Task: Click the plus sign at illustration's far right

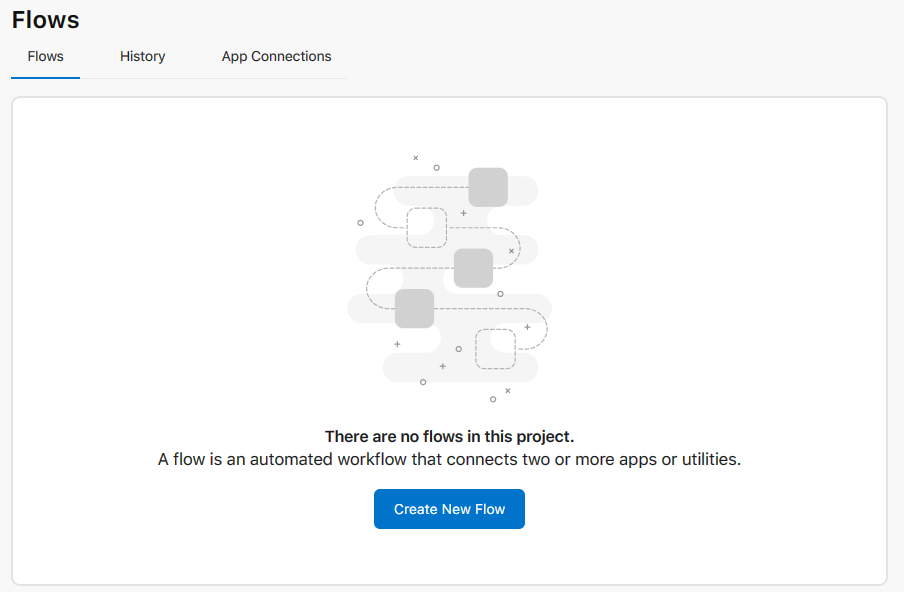Action: [x=527, y=327]
